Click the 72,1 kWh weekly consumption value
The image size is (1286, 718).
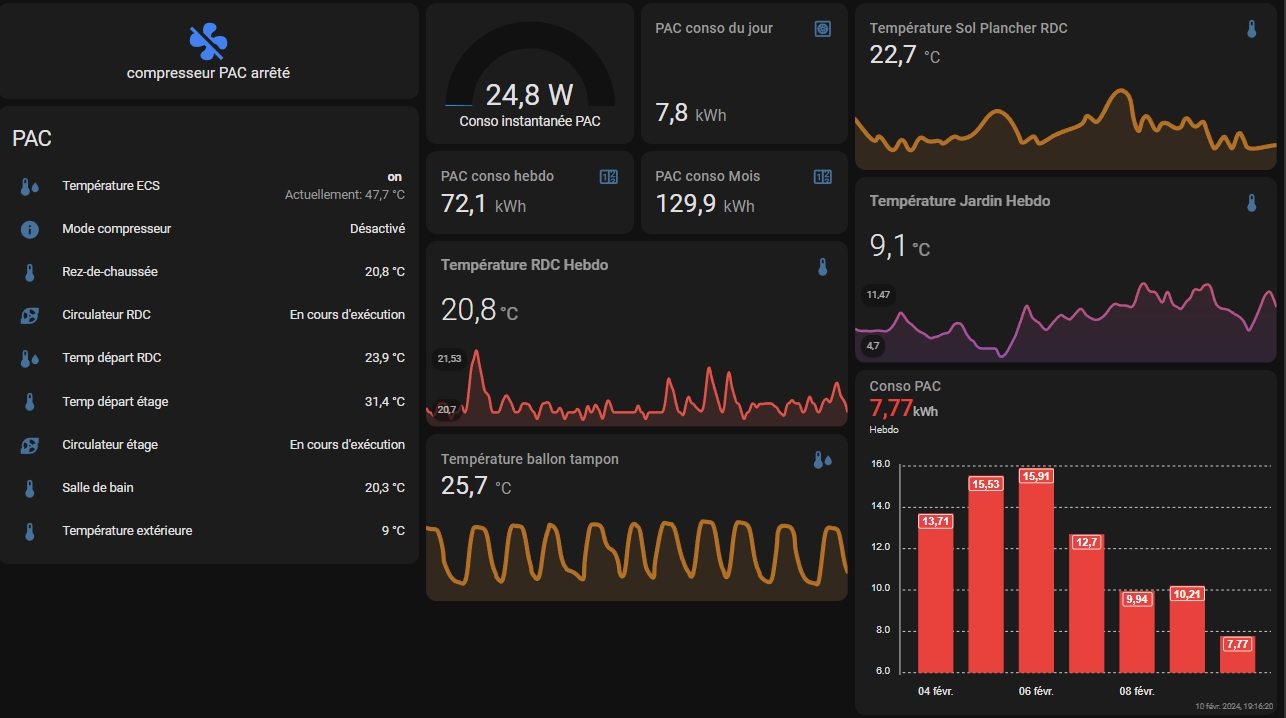tap(483, 205)
